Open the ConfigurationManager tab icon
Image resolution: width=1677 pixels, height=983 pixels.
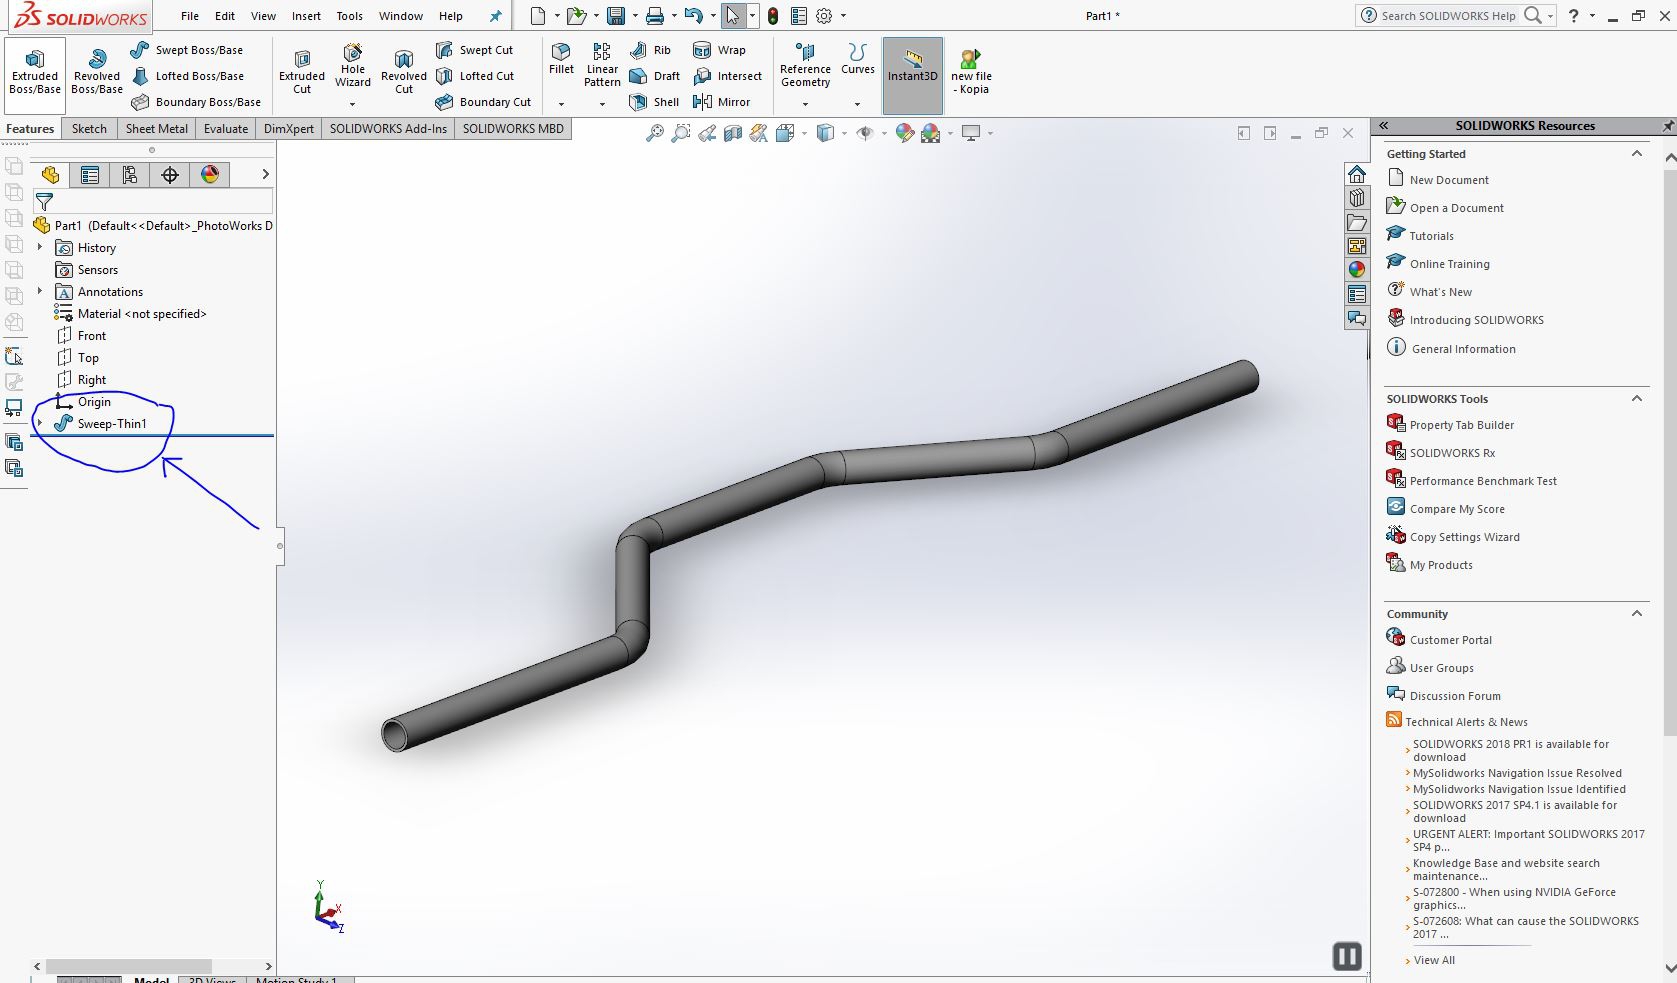pos(130,175)
